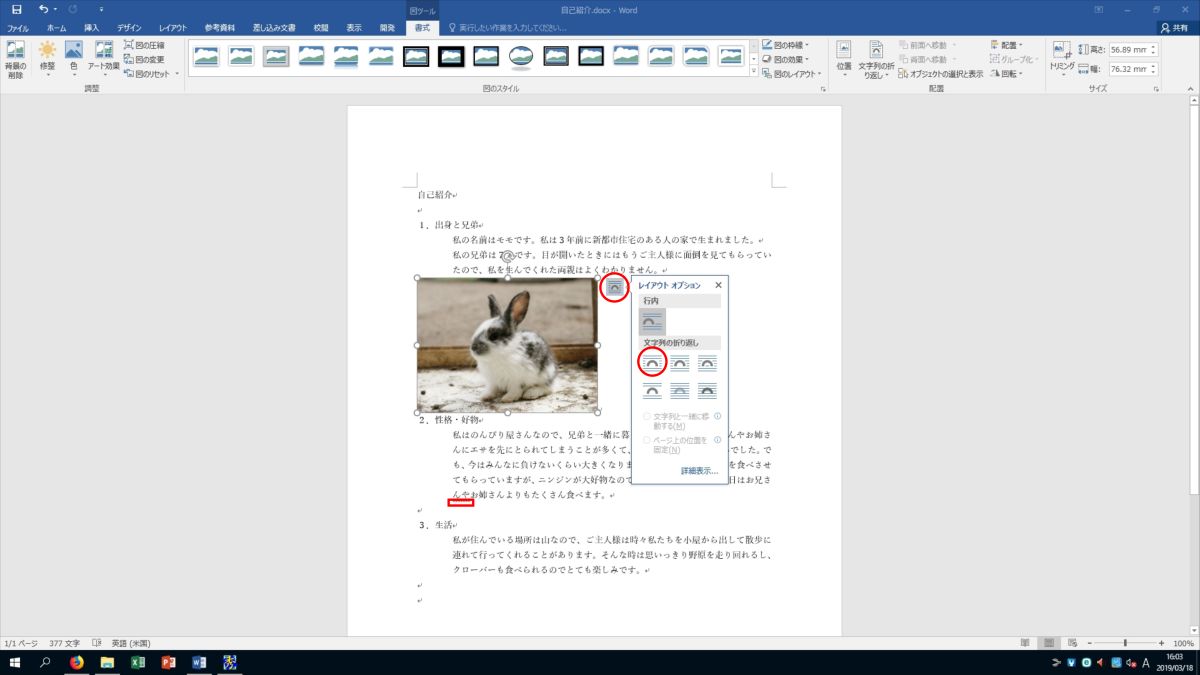1200x675 pixels.
Task: Open PowerPoint from the taskbar
Action: coord(168,662)
